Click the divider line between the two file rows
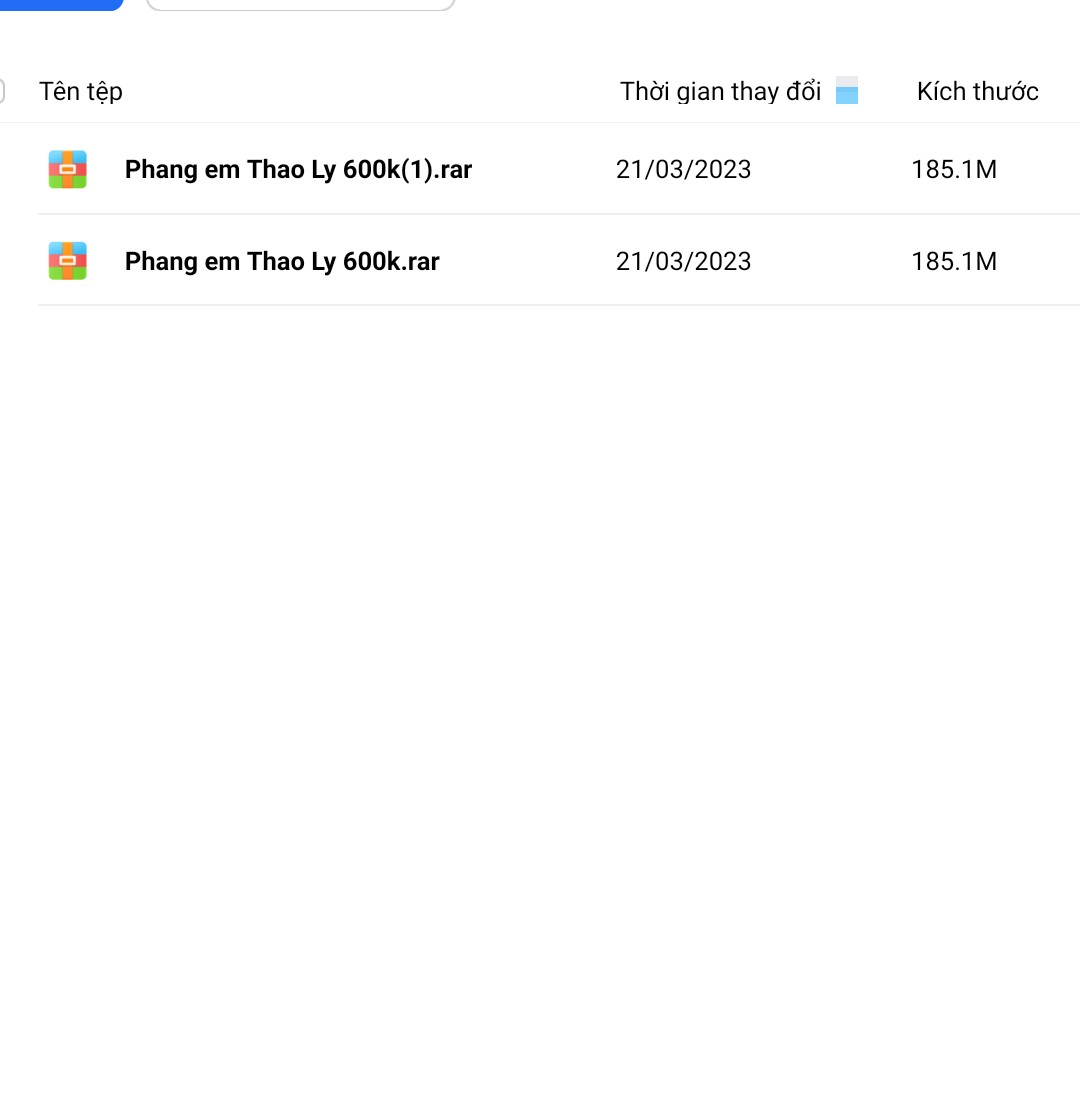1080x1096 pixels. 559,214
